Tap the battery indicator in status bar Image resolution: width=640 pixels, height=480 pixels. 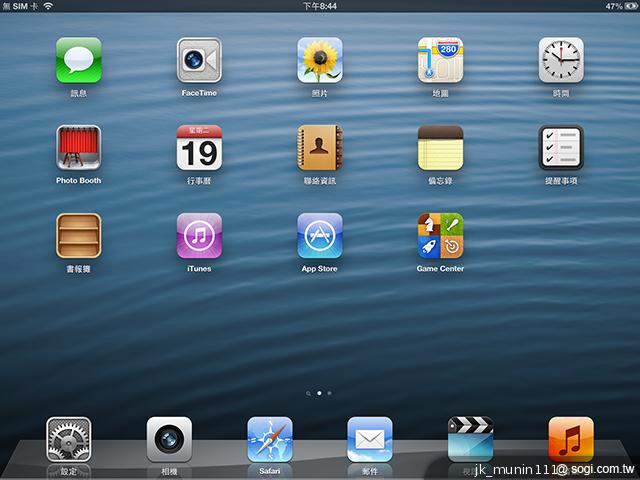point(630,6)
